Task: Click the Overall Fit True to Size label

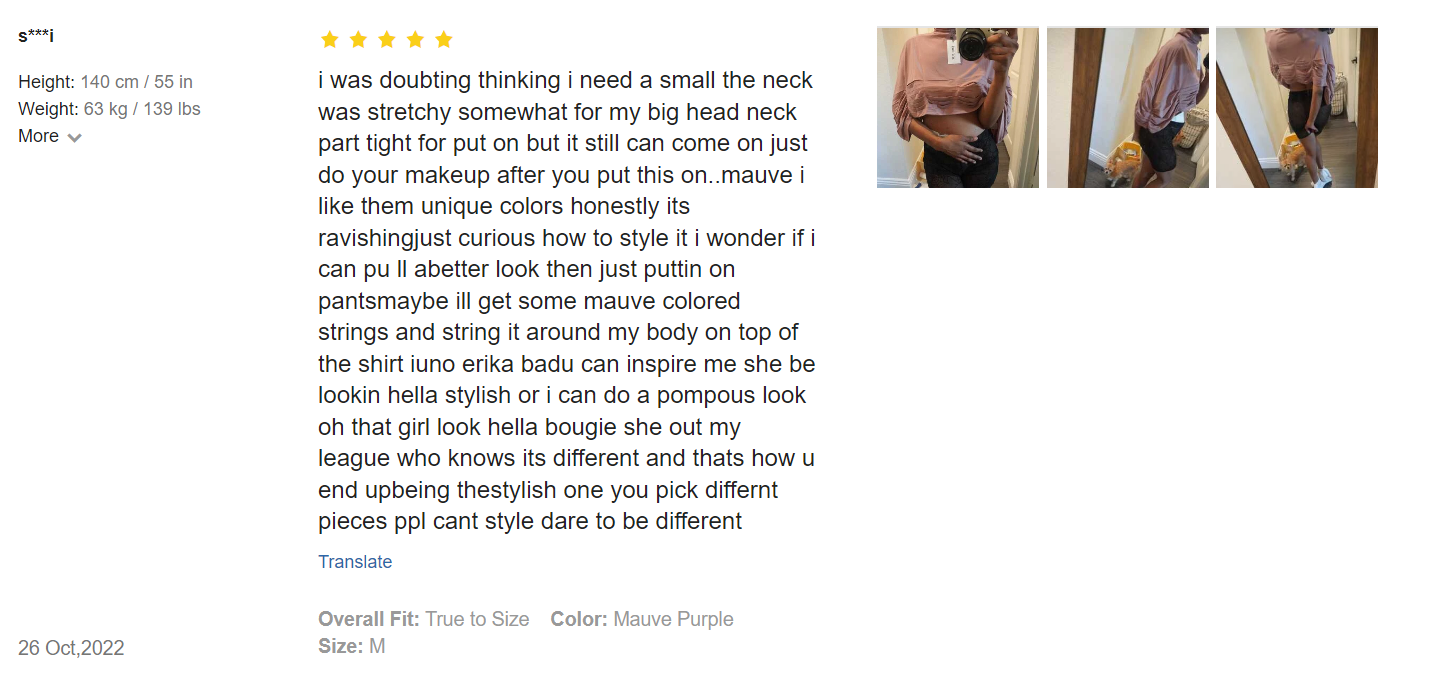Action: (423, 619)
